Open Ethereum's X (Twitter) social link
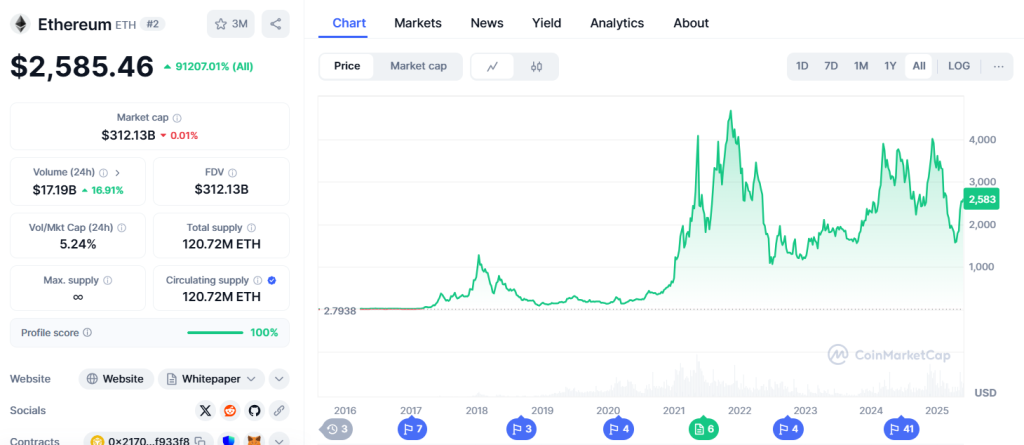 (x=205, y=410)
